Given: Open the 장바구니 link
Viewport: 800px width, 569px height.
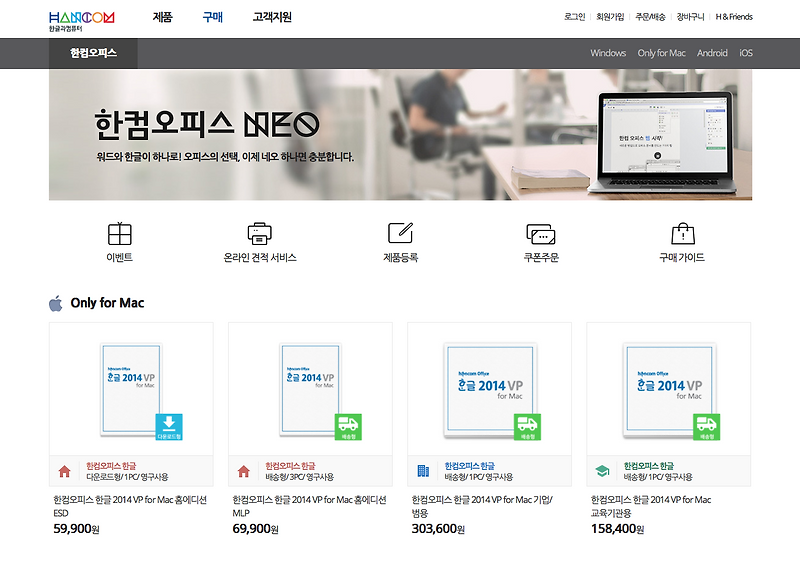Looking at the screenshot, I should click(x=690, y=17).
